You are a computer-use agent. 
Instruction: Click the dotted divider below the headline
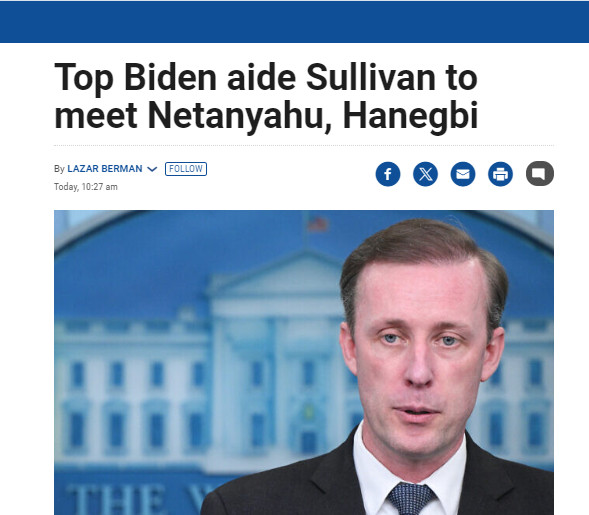[304, 145]
